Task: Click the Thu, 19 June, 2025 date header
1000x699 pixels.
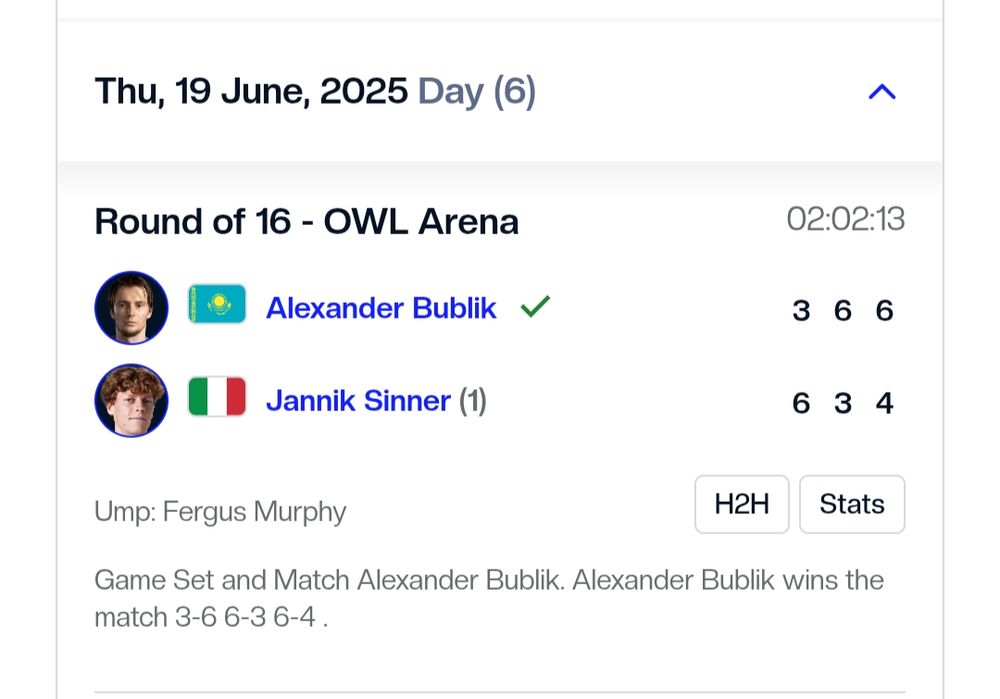Action: (x=251, y=92)
